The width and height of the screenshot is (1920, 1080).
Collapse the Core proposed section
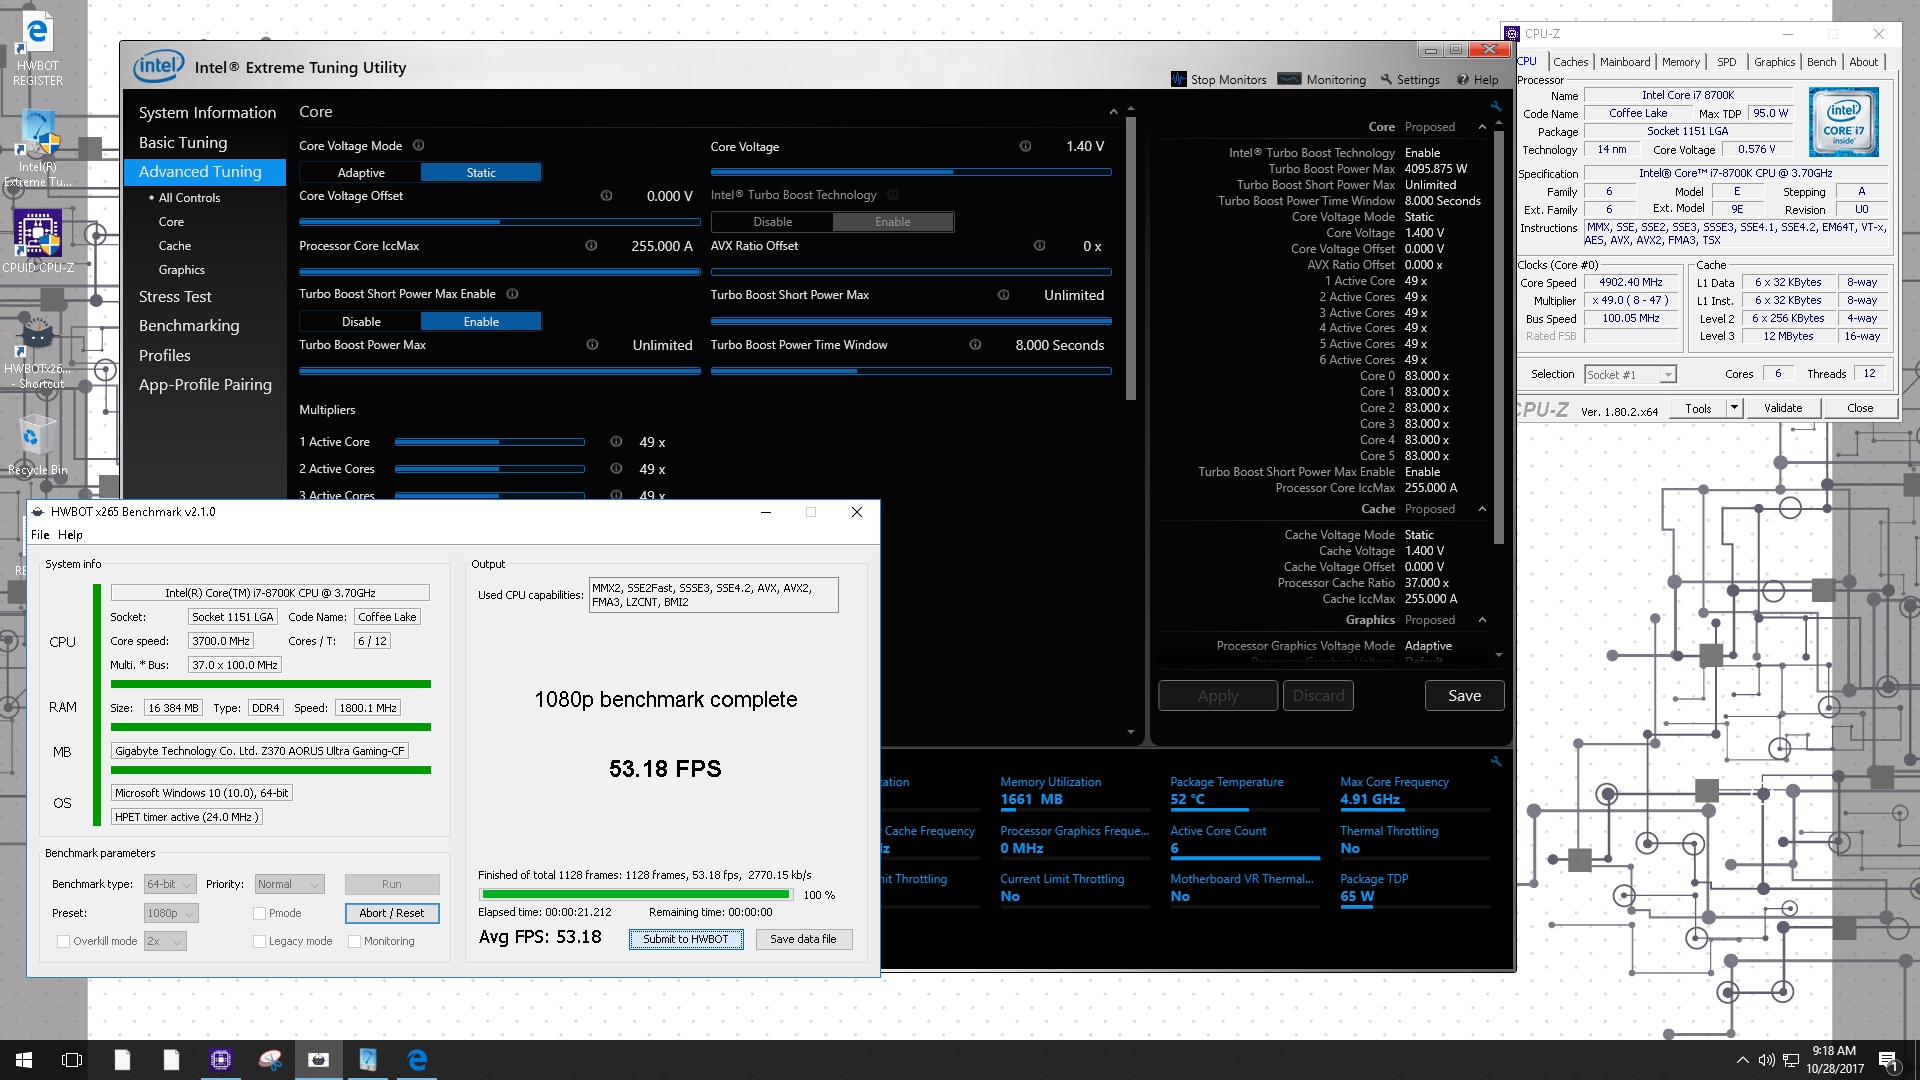1482,127
